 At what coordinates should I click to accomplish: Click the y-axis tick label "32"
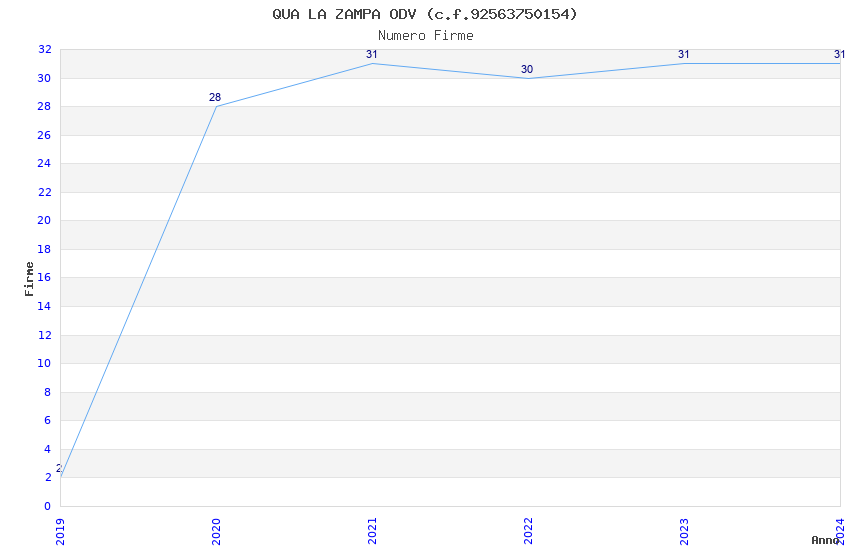pos(44,49)
